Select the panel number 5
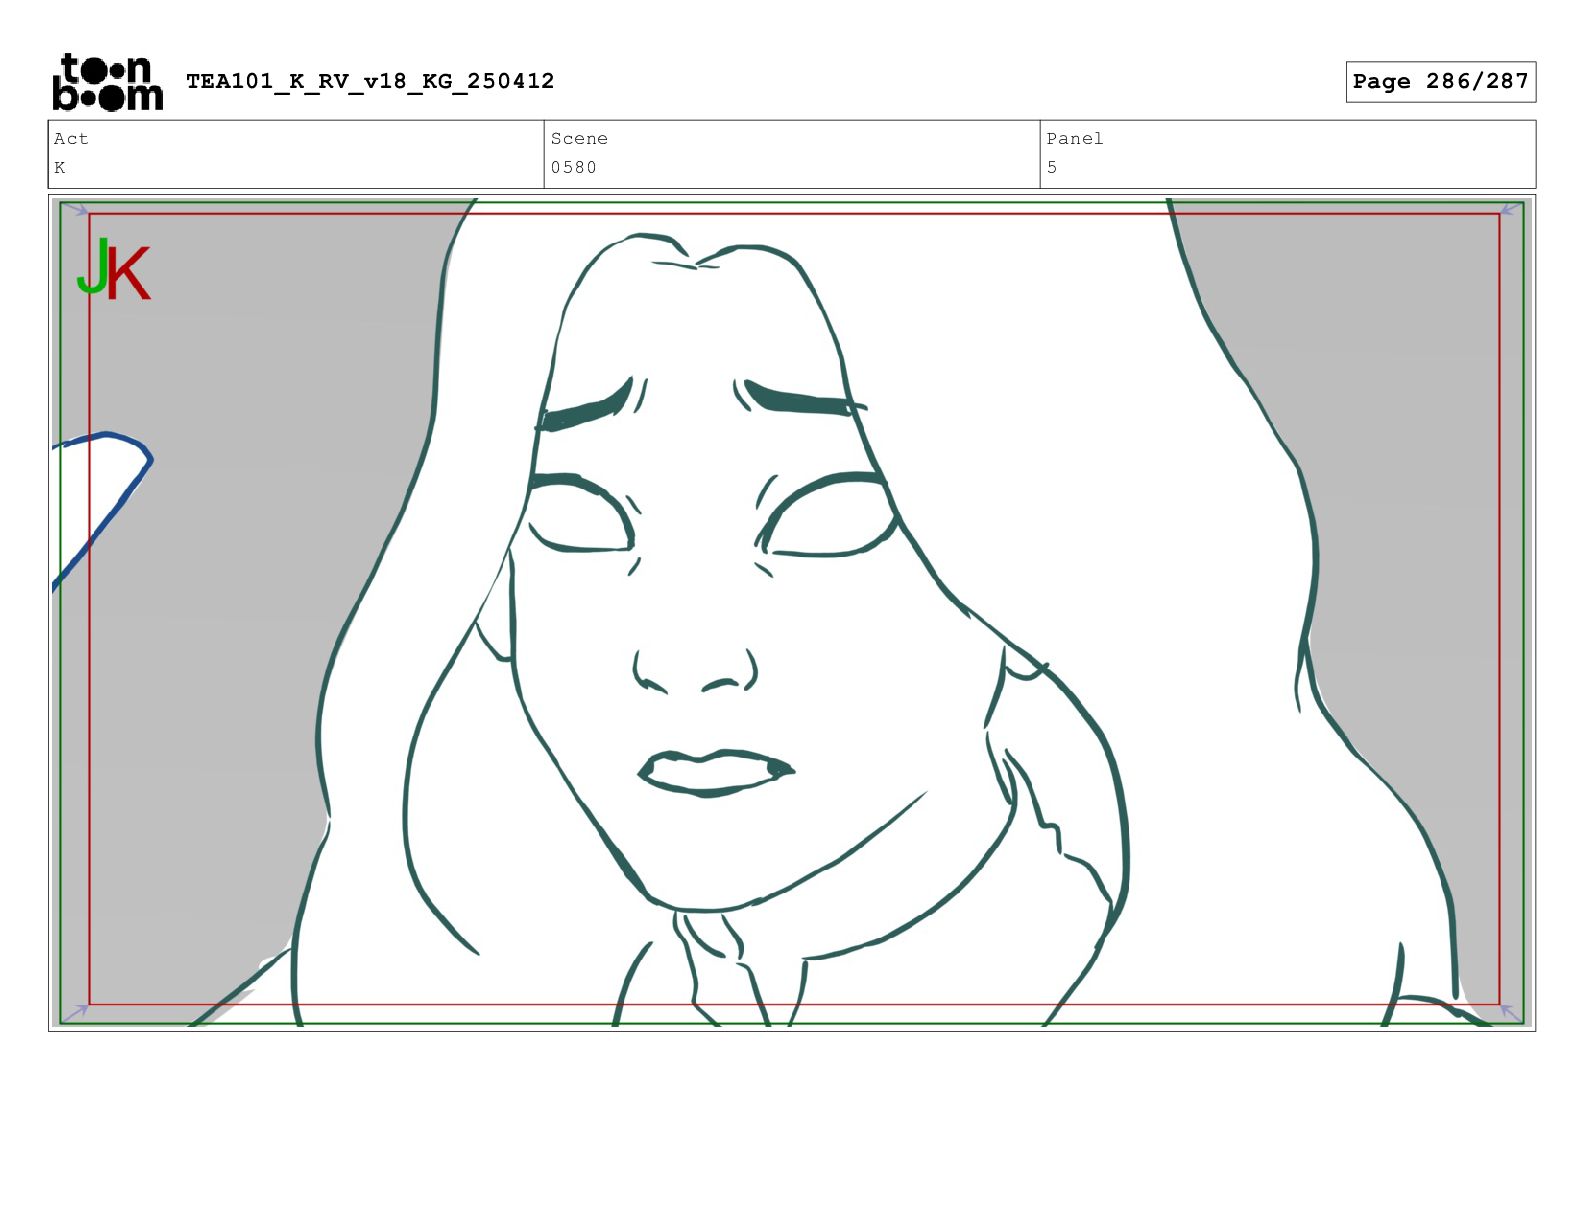 tap(1052, 168)
